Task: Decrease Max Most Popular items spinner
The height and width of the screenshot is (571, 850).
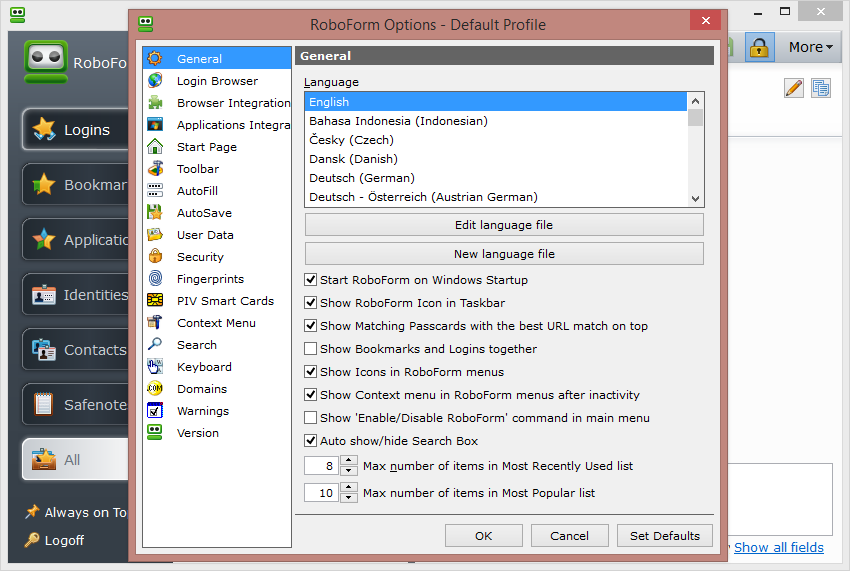Action: (349, 497)
